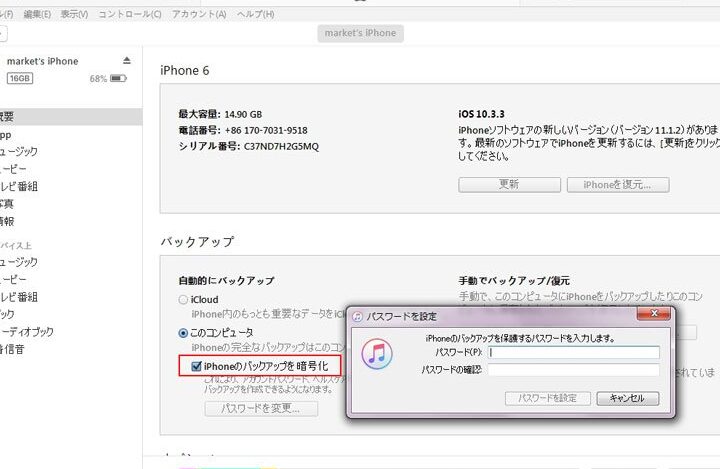Image resolution: width=720 pixels, height=469 pixels.
Task: Click the phone number +86 170-7031-9518
Action: point(266,130)
